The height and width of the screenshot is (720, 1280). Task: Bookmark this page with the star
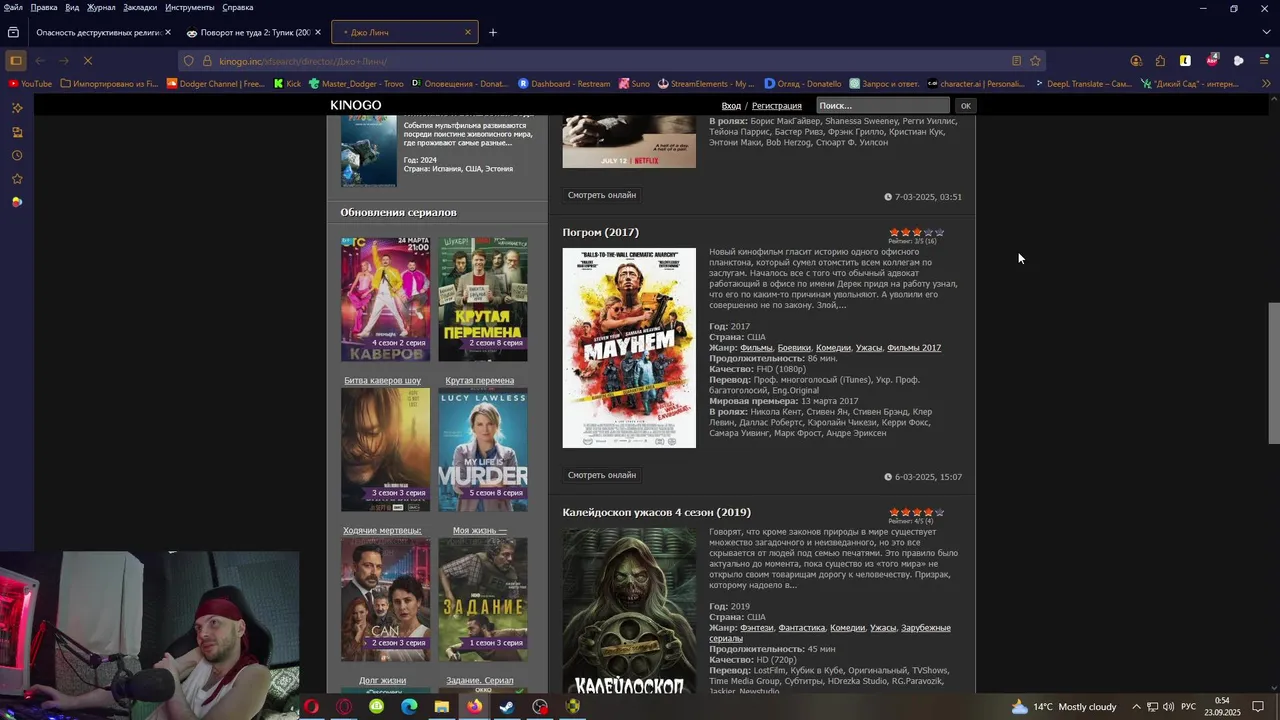(x=1035, y=61)
